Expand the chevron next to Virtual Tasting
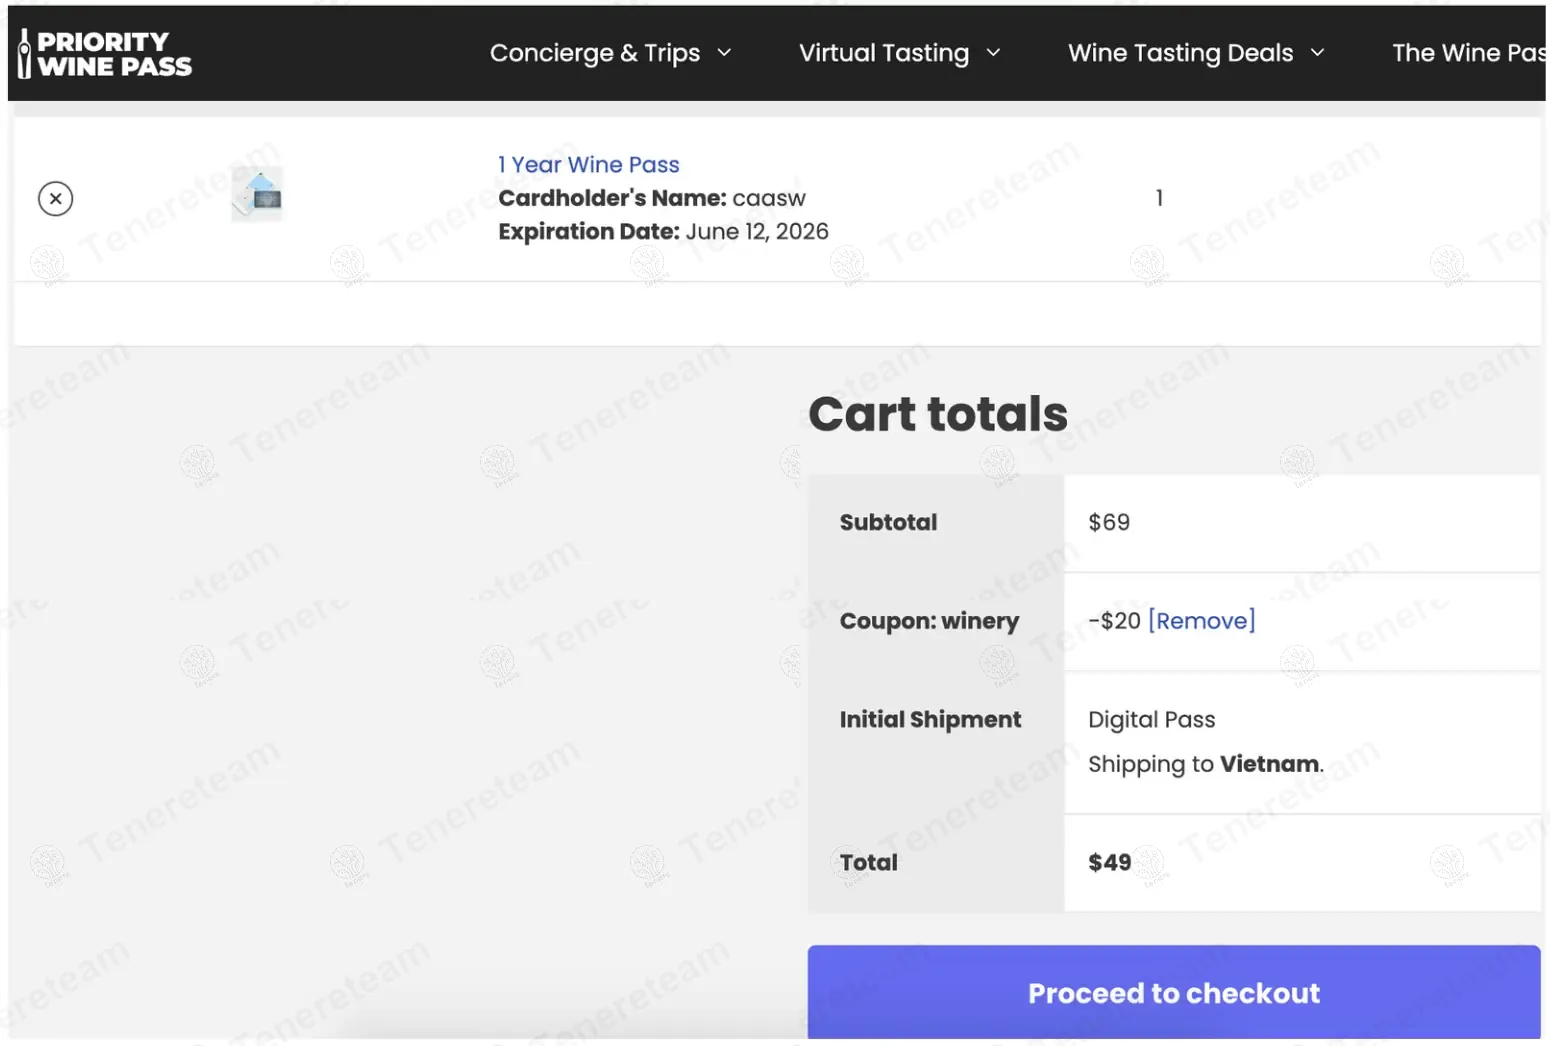The image size is (1550, 1046). tap(993, 53)
